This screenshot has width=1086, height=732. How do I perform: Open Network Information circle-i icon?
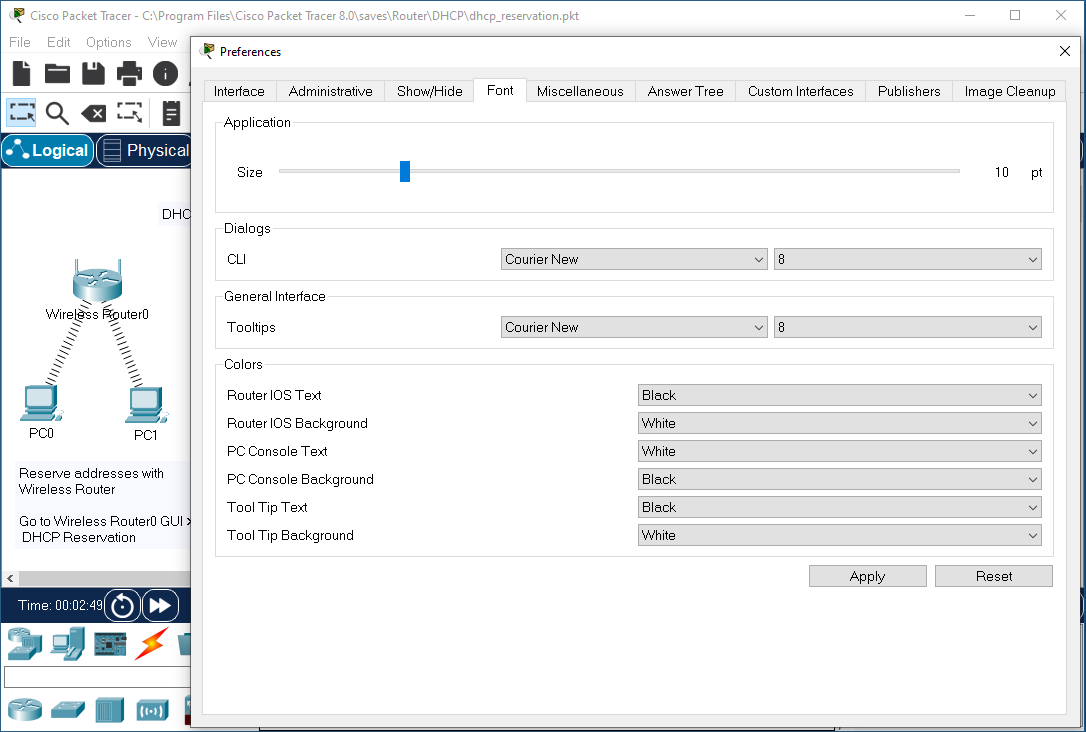tap(165, 73)
